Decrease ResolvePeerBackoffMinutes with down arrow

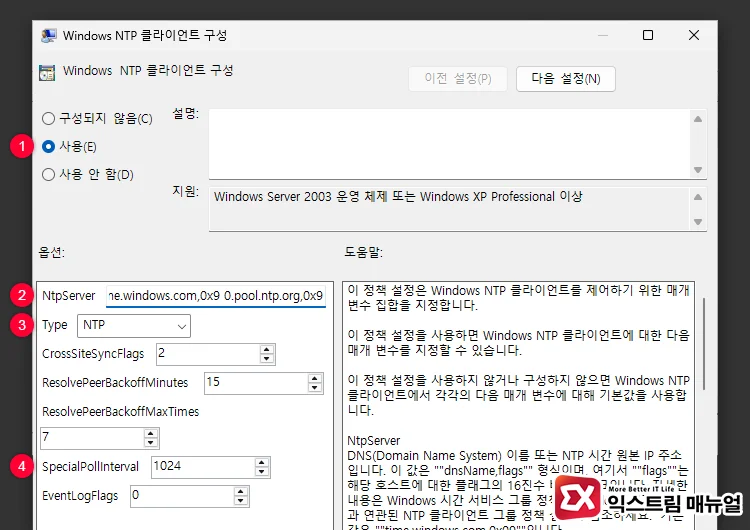(x=315, y=388)
